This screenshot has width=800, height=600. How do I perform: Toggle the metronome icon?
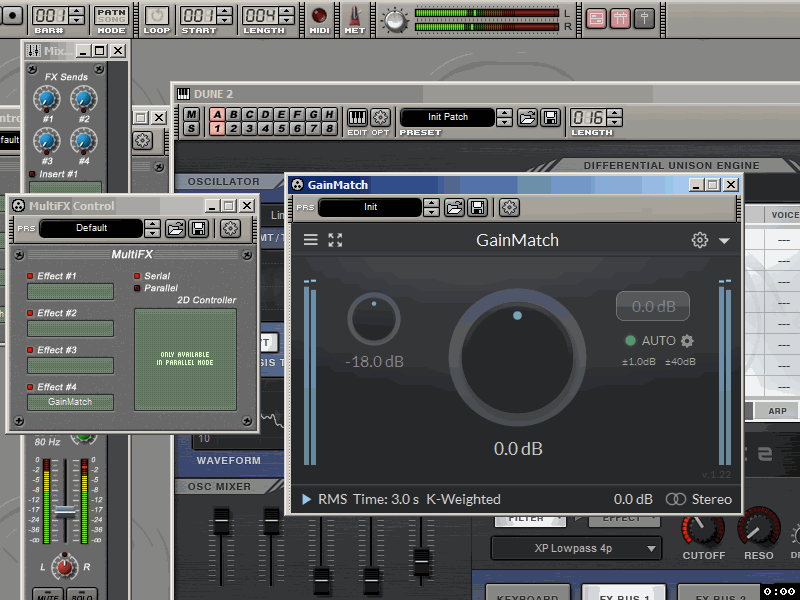[355, 16]
